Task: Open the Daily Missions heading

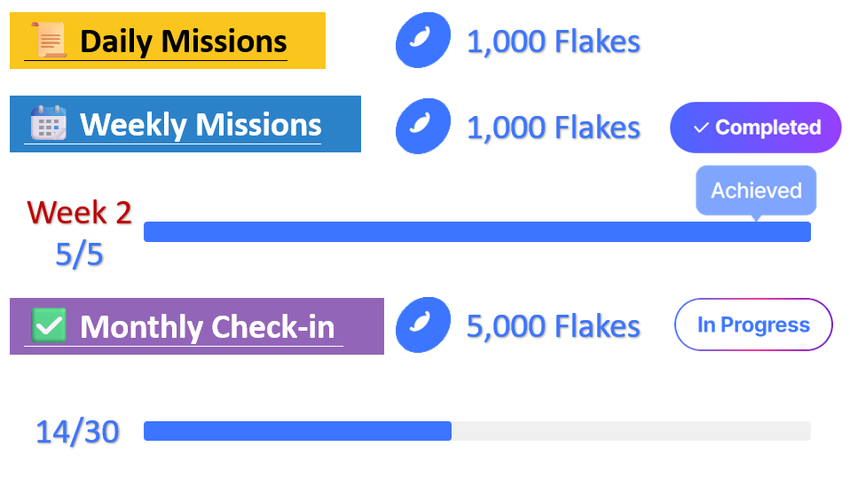Action: pos(183,42)
